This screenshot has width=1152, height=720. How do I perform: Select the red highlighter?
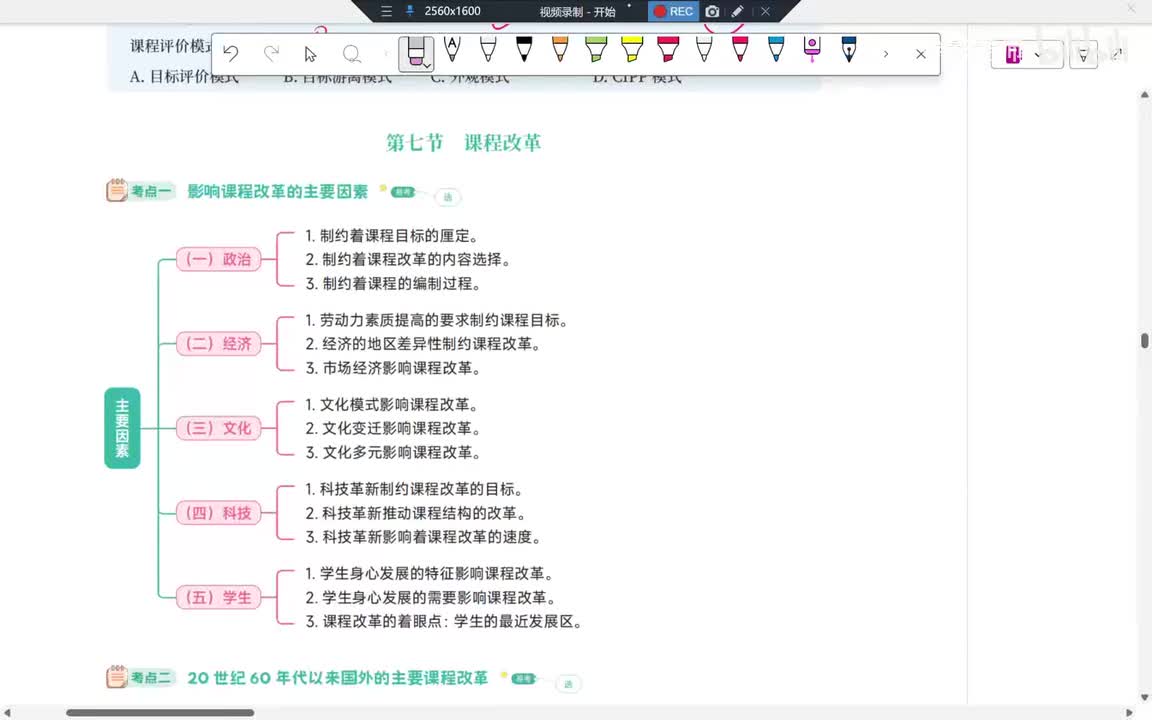(x=668, y=49)
